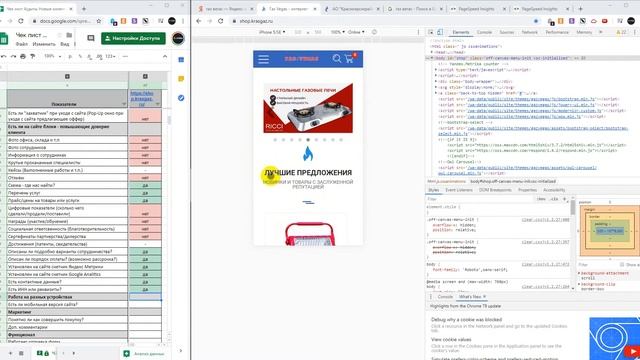
Task: Open the Изменить menu in Google Sheets
Action: click(44, 44)
